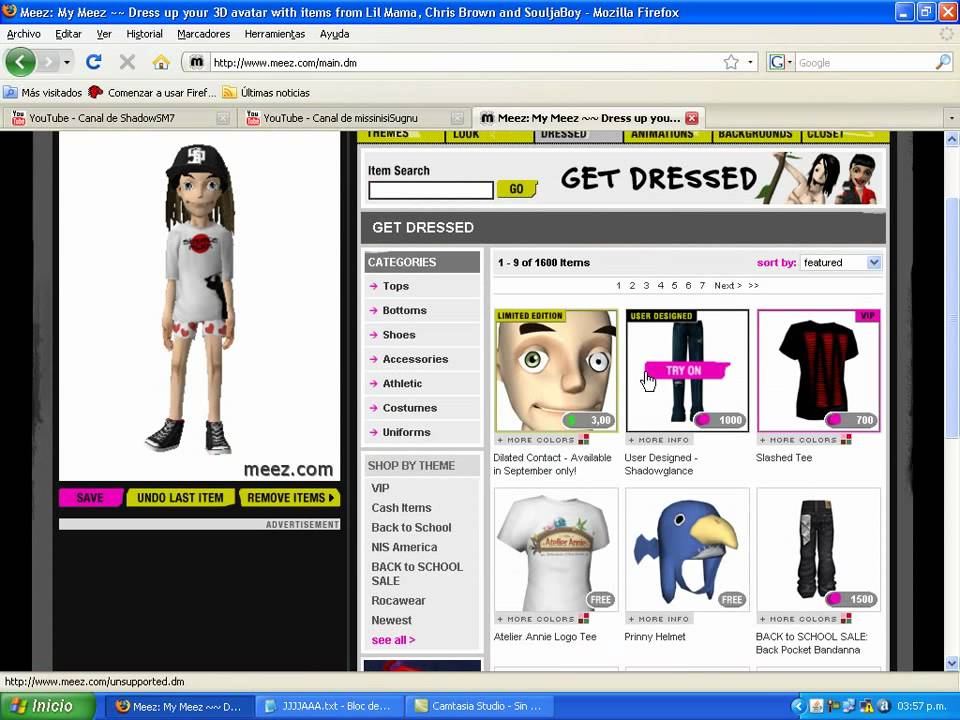Click the pink SAVE button
960x720 pixels.
(91, 498)
